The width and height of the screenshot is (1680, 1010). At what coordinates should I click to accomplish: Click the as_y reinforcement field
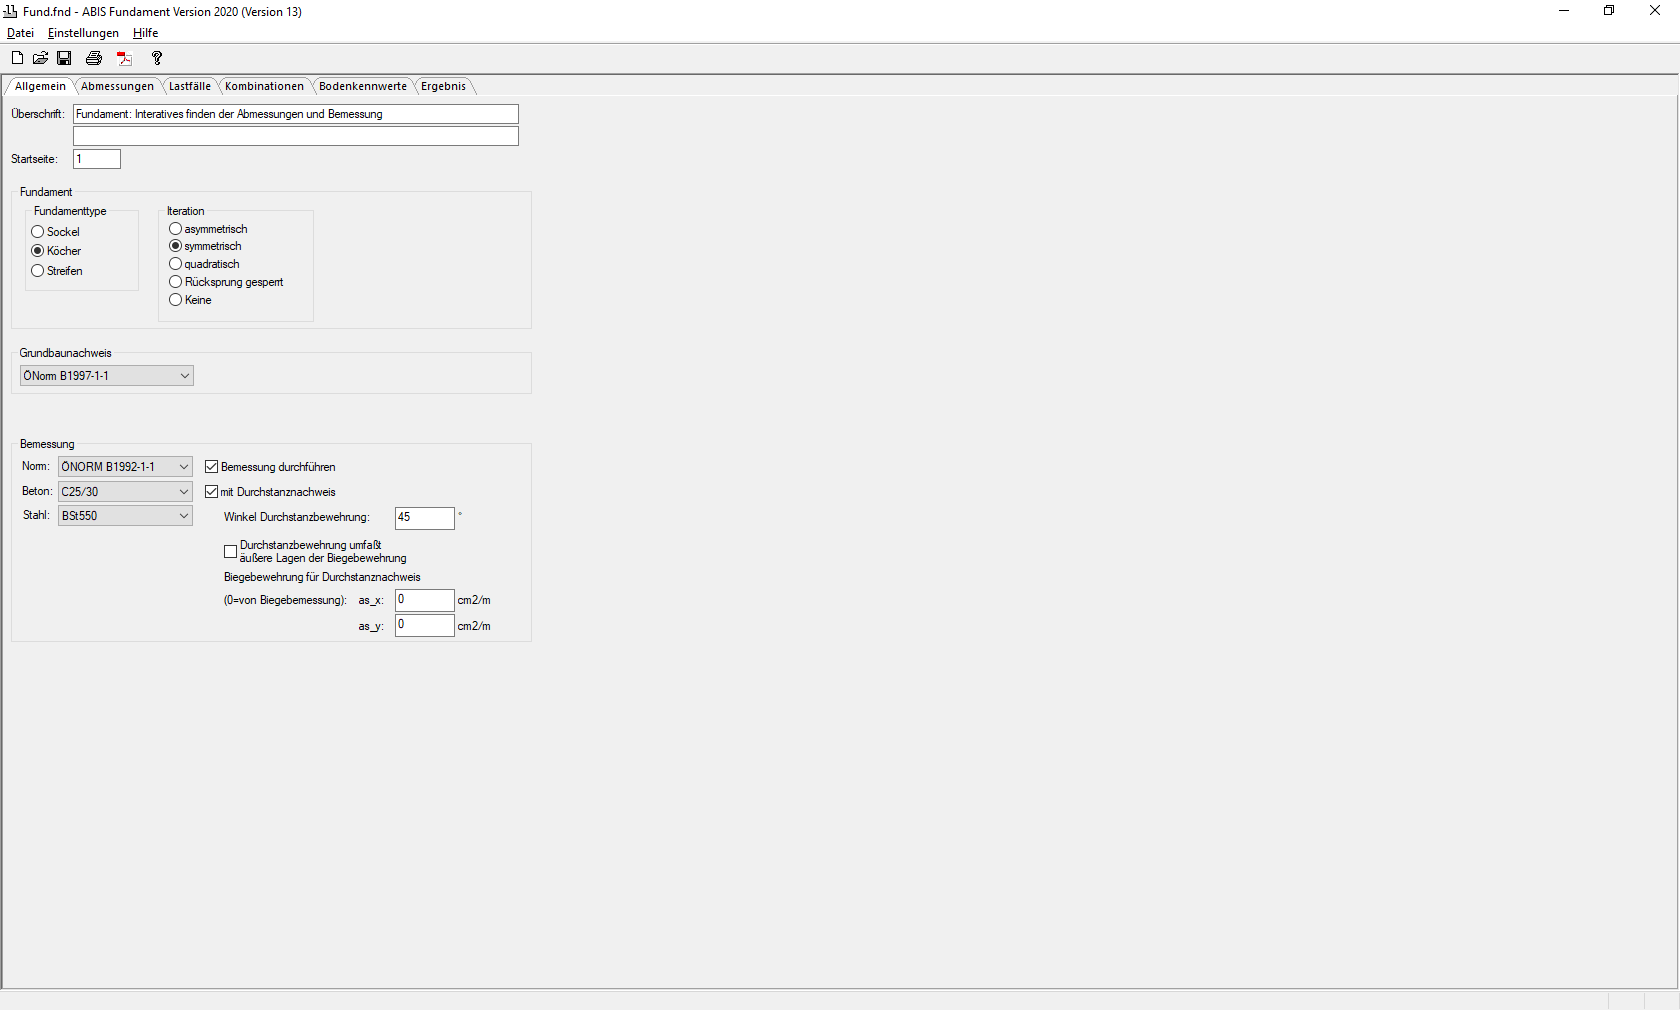[x=425, y=625]
